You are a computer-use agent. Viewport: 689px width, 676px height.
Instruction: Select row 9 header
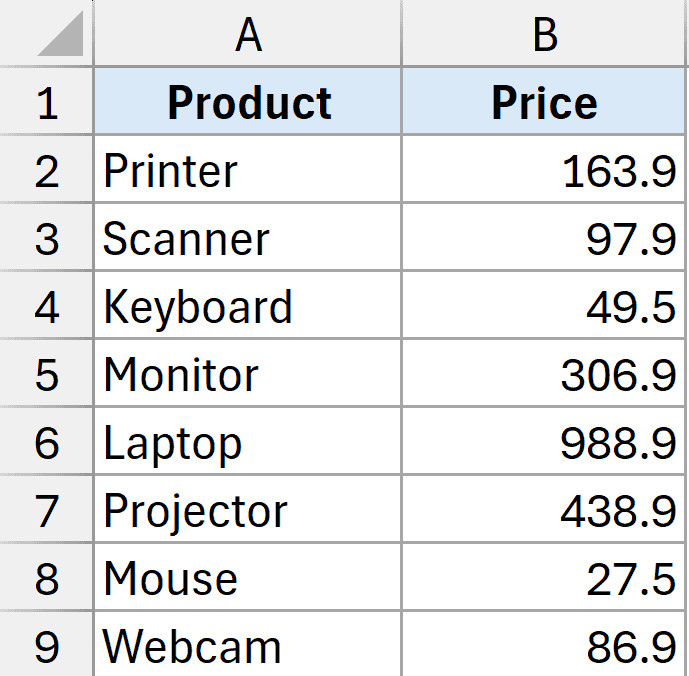click(x=47, y=647)
